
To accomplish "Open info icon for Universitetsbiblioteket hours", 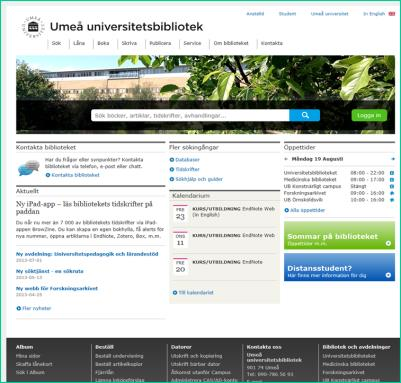I will tap(392, 173).
